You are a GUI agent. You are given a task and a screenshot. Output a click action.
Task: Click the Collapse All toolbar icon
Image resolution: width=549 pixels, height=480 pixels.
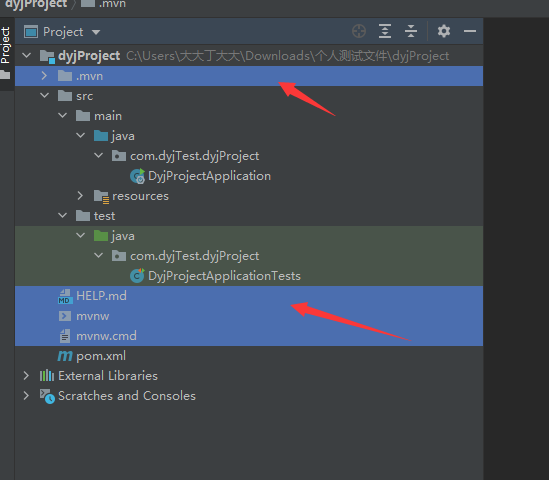(411, 32)
